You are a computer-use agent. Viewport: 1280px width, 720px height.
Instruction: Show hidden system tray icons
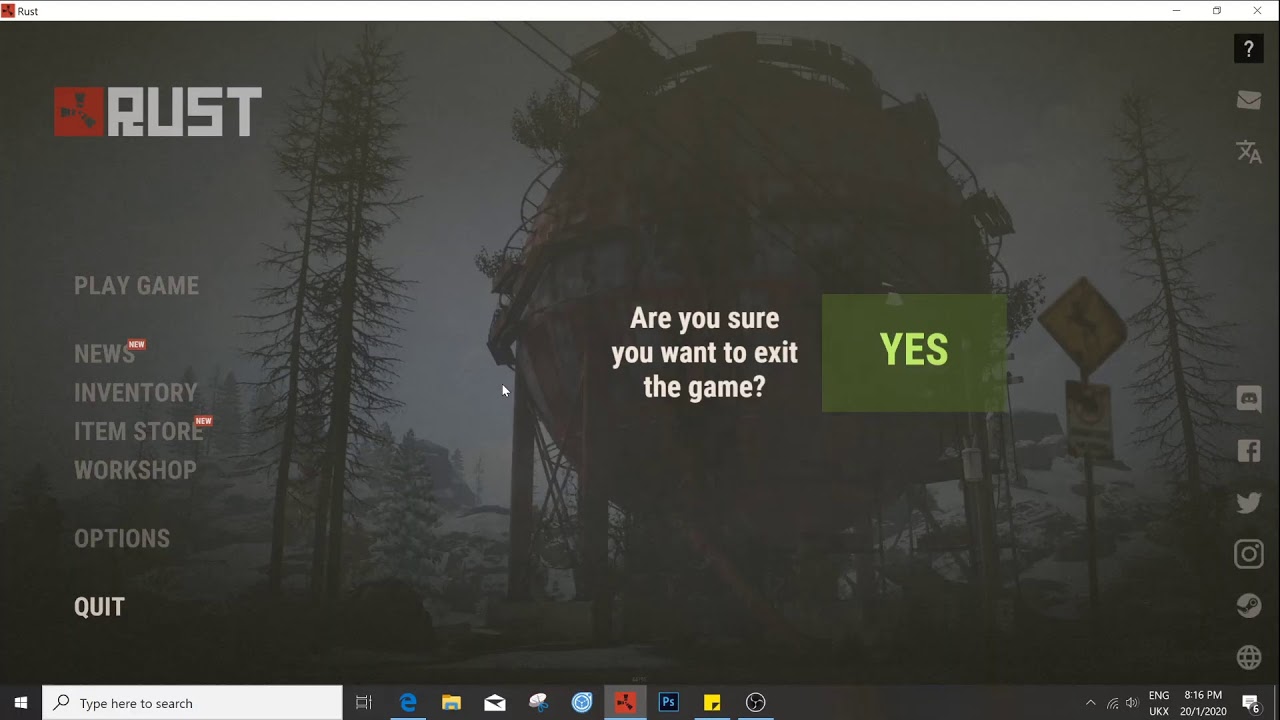1090,703
